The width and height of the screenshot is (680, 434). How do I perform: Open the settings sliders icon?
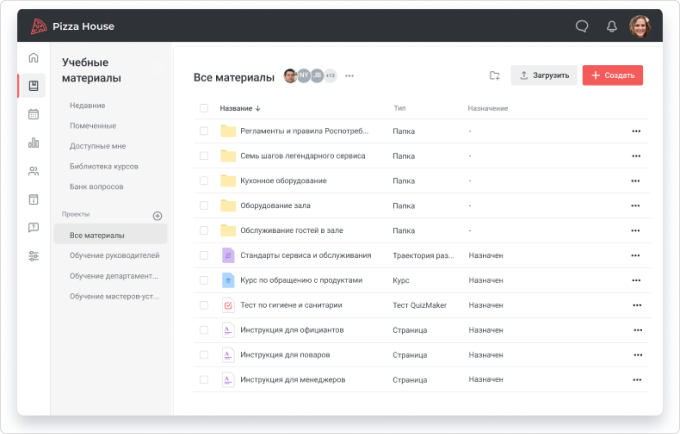33,256
